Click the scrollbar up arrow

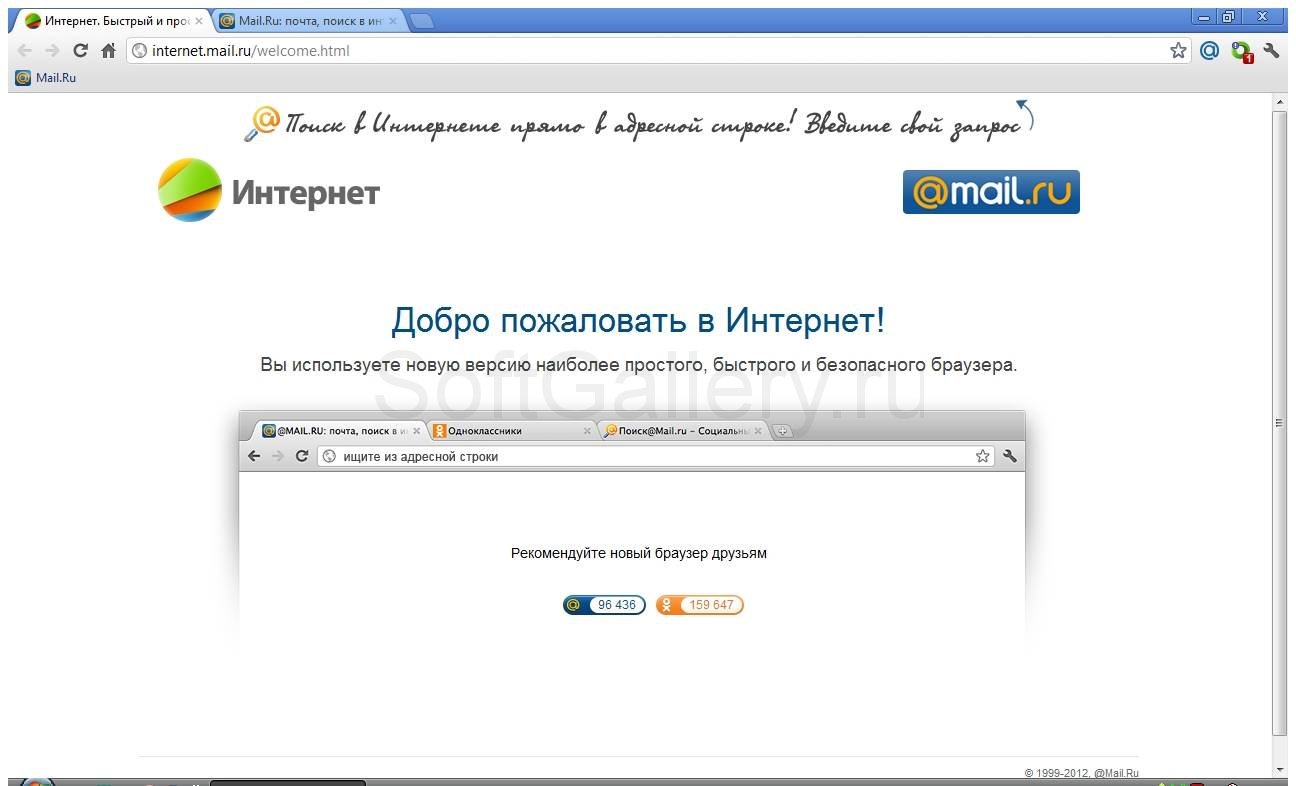pos(1280,103)
